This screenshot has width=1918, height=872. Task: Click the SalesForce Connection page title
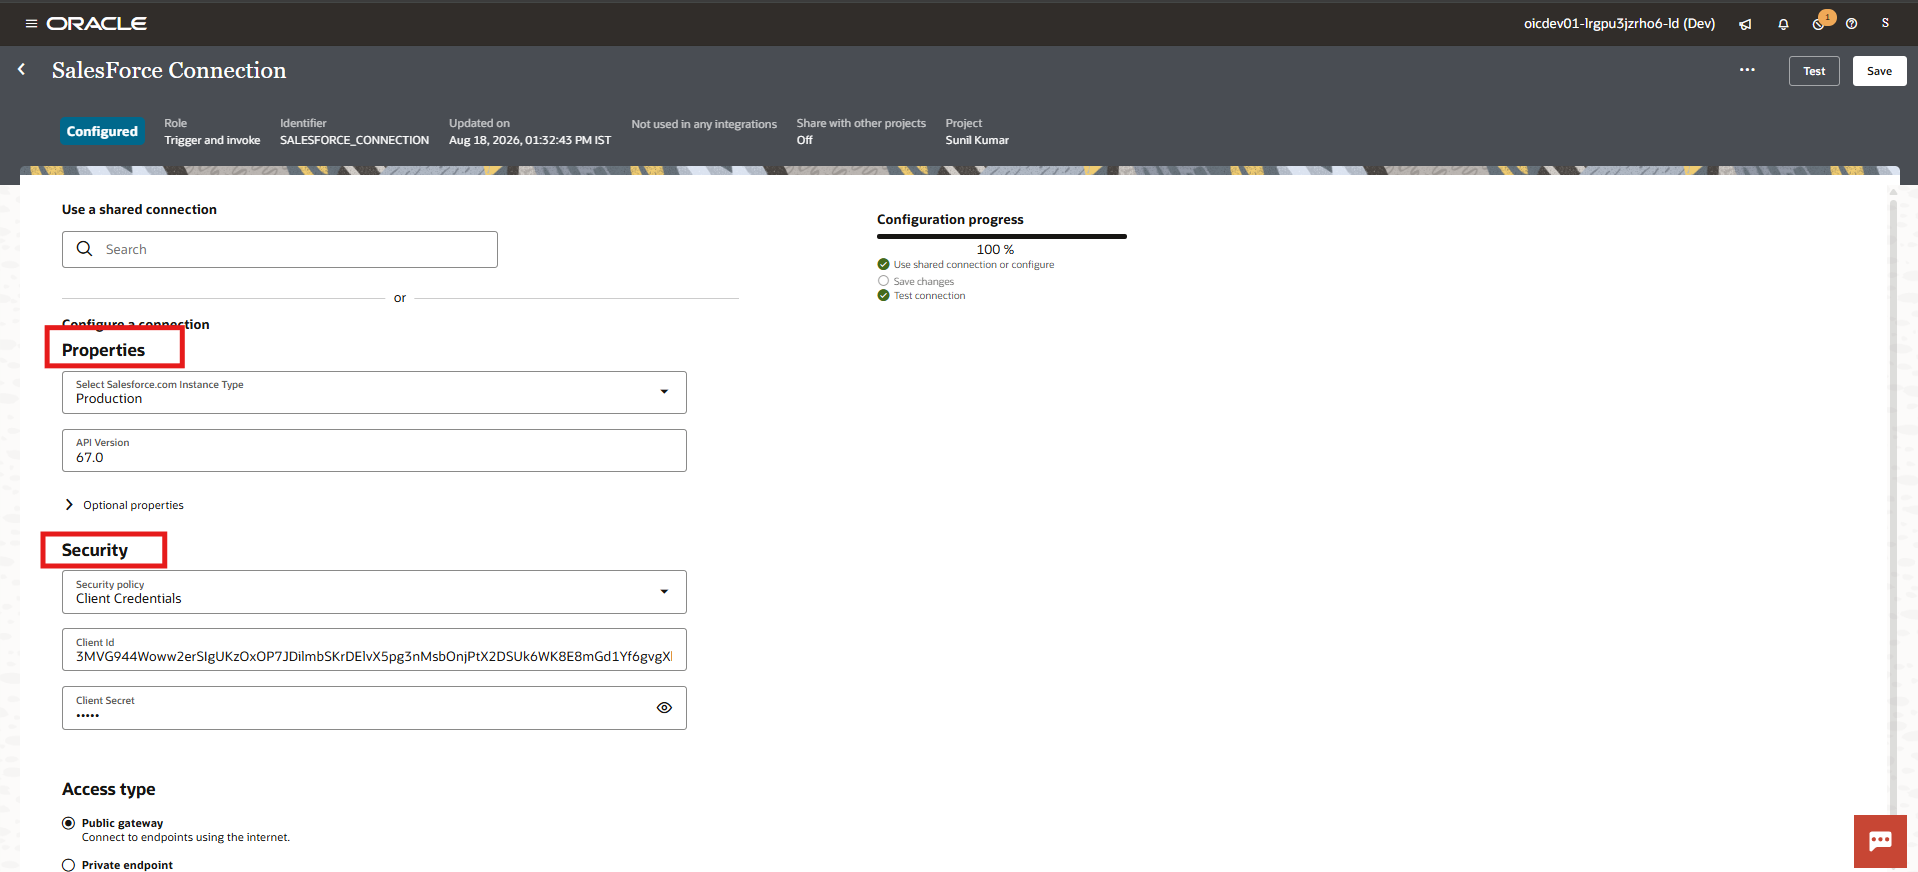click(169, 70)
